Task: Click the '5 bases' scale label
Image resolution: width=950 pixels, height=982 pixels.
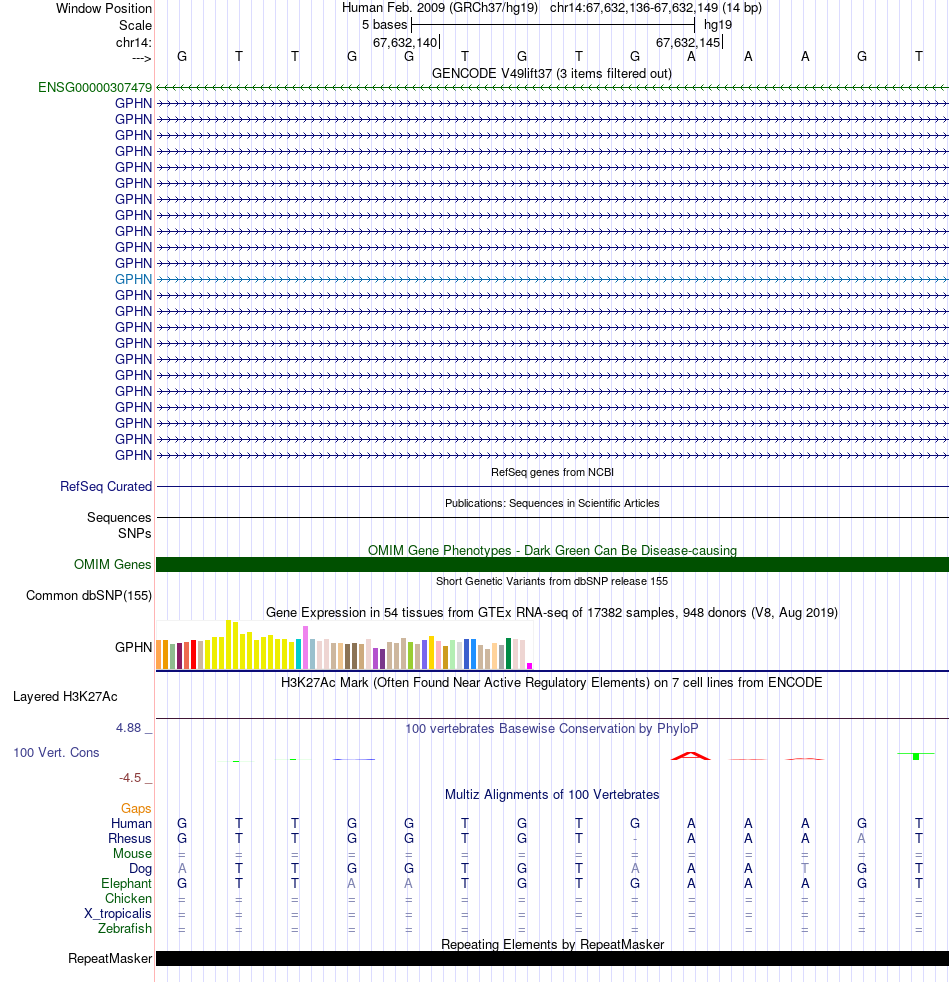Action: (x=385, y=25)
